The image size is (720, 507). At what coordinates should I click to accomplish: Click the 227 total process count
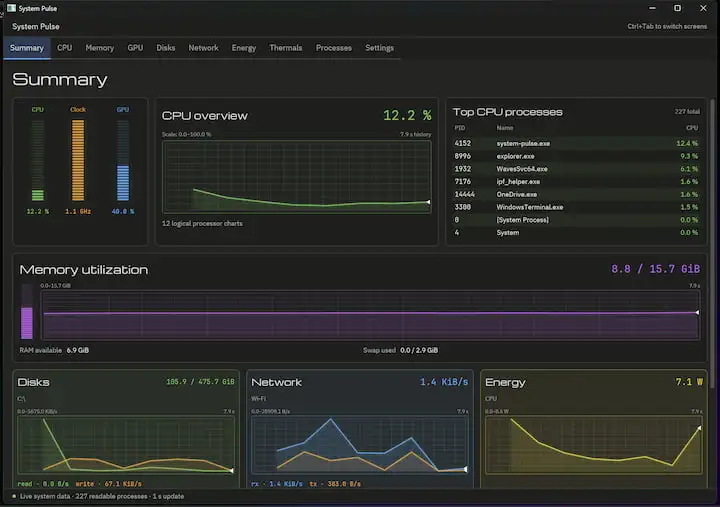687,112
